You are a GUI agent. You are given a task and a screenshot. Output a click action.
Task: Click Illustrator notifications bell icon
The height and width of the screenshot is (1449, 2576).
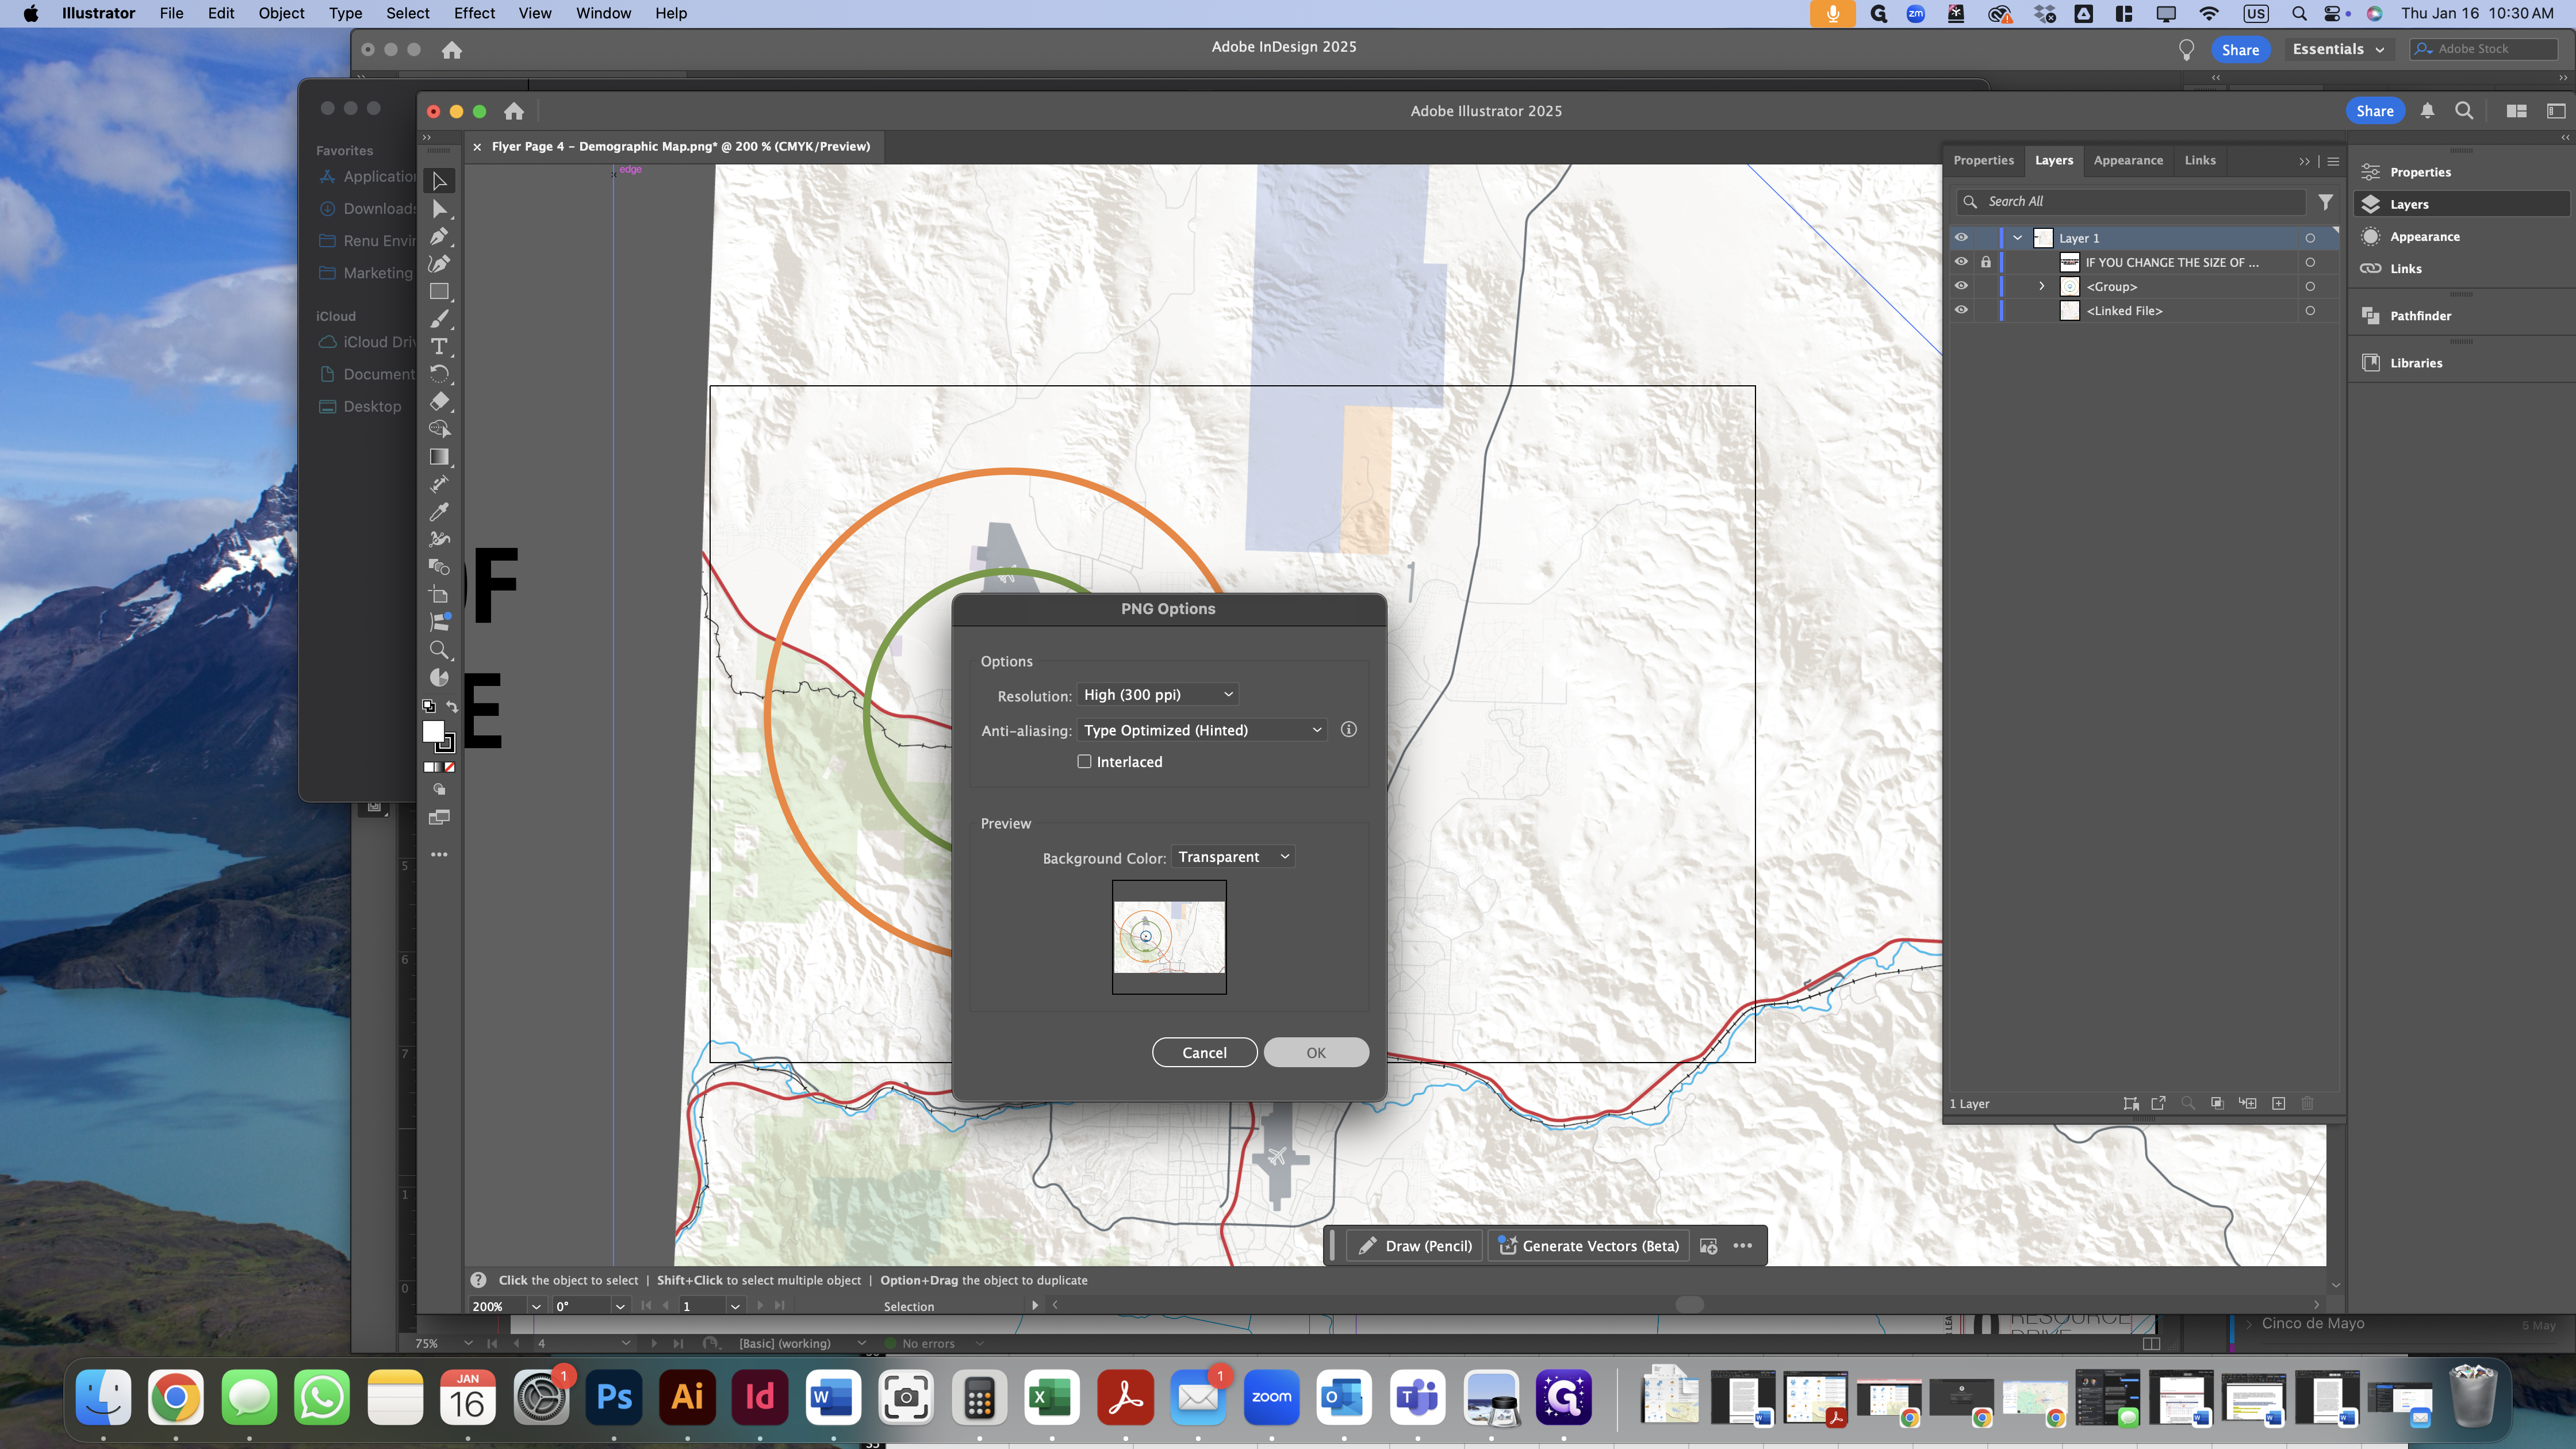[2427, 111]
